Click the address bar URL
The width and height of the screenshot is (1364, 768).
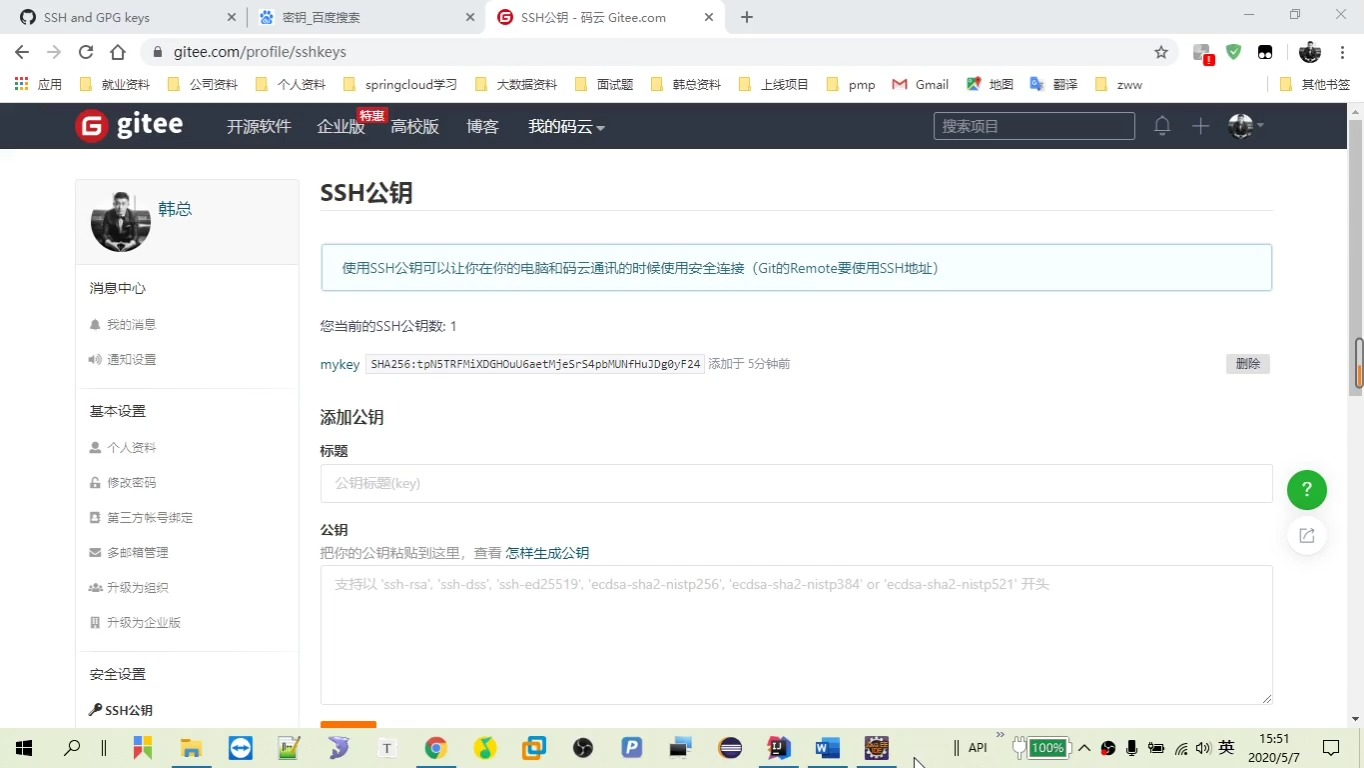point(260,52)
